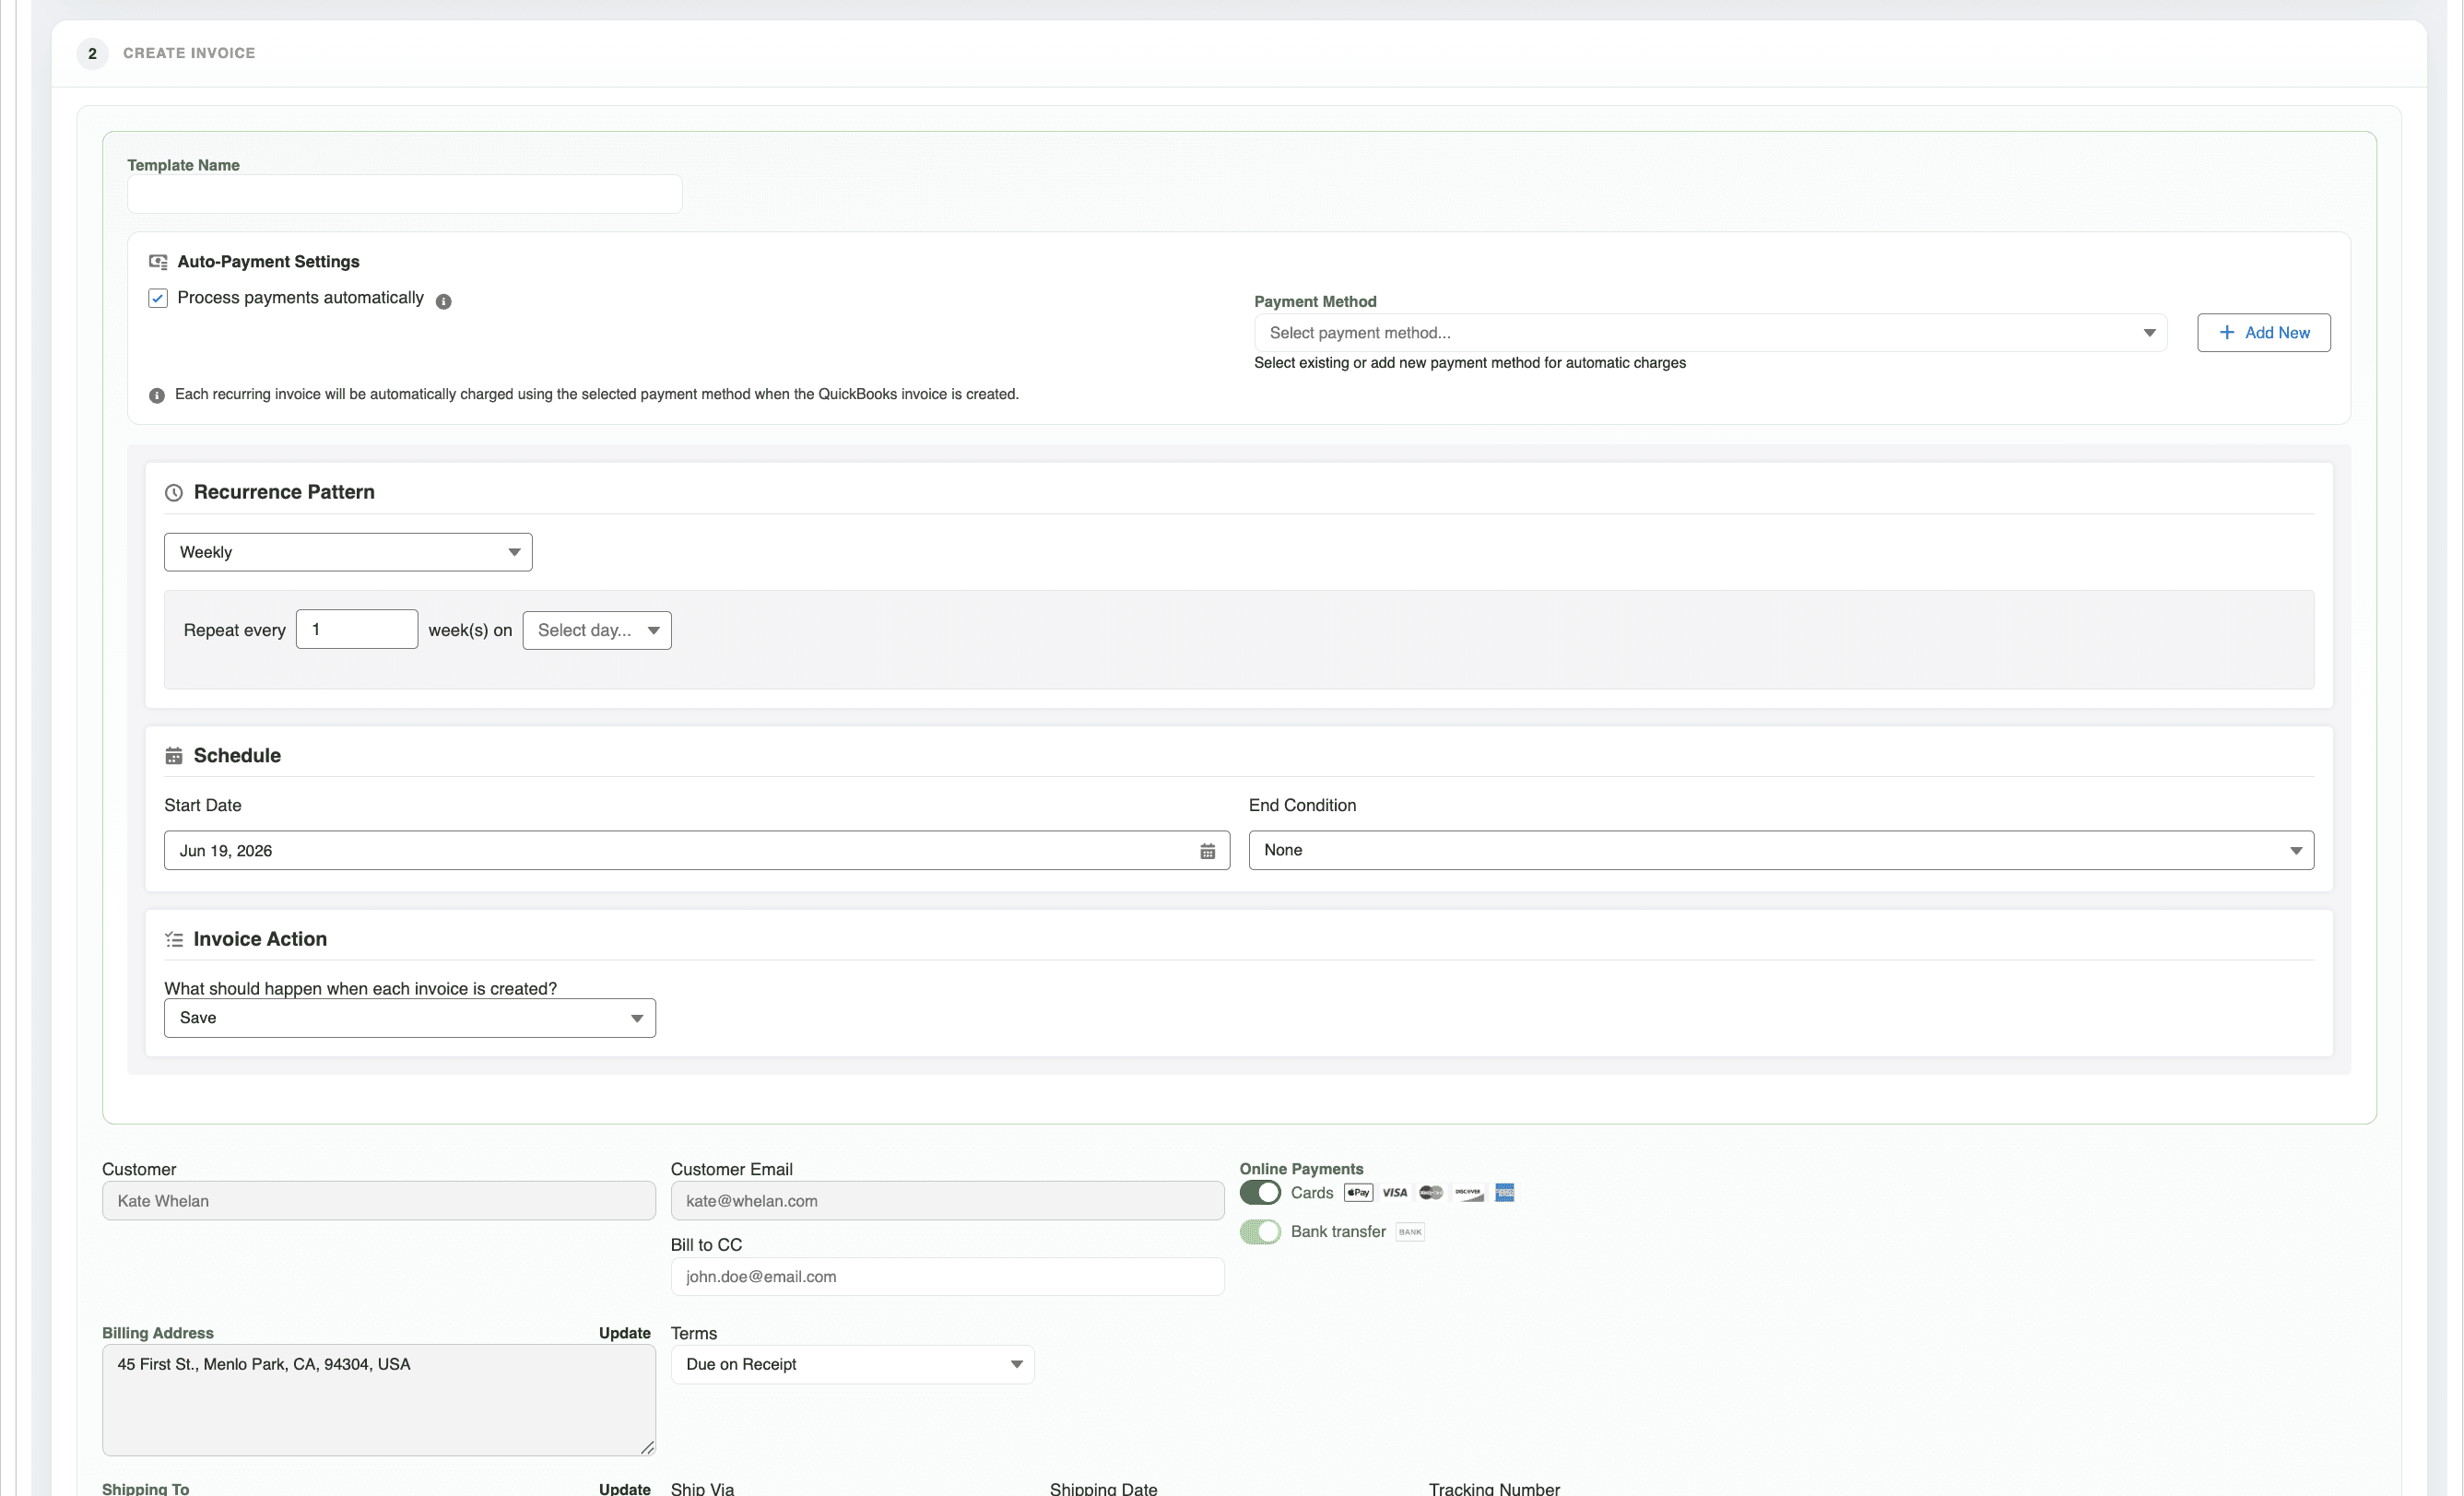Click the Billing Address text area
The height and width of the screenshot is (1496, 2464).
tap(379, 1400)
